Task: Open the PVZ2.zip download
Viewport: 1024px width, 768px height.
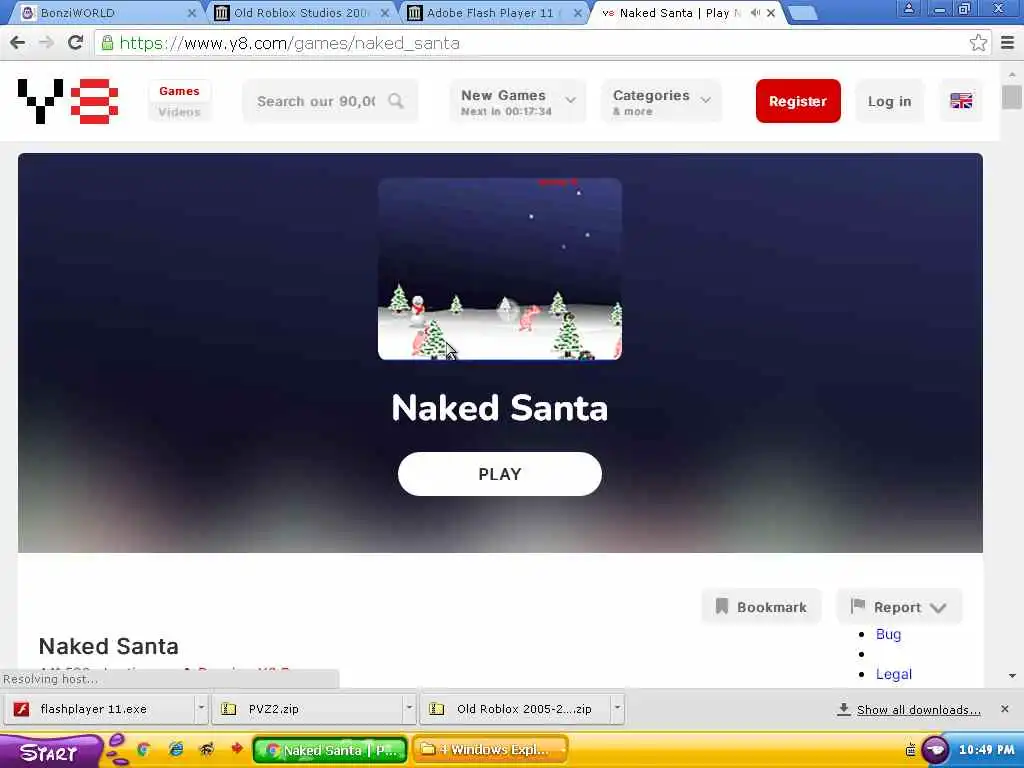Action: point(308,709)
